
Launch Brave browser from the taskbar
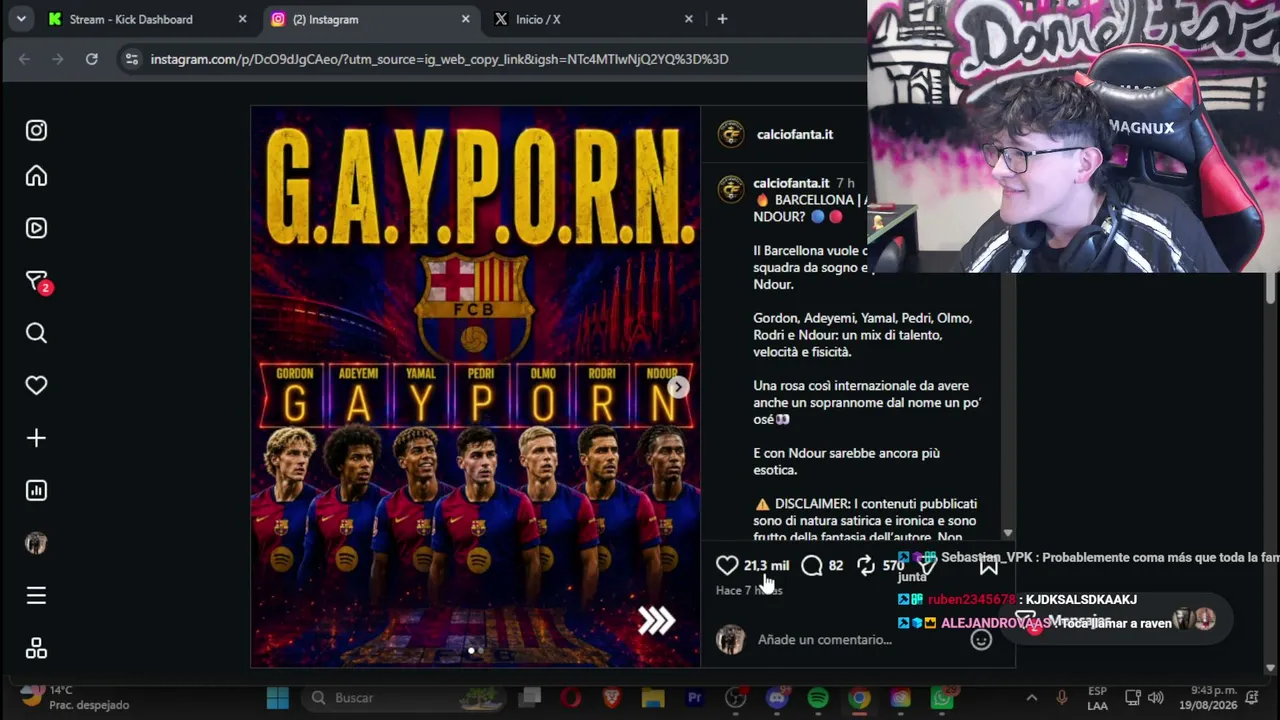[612, 698]
